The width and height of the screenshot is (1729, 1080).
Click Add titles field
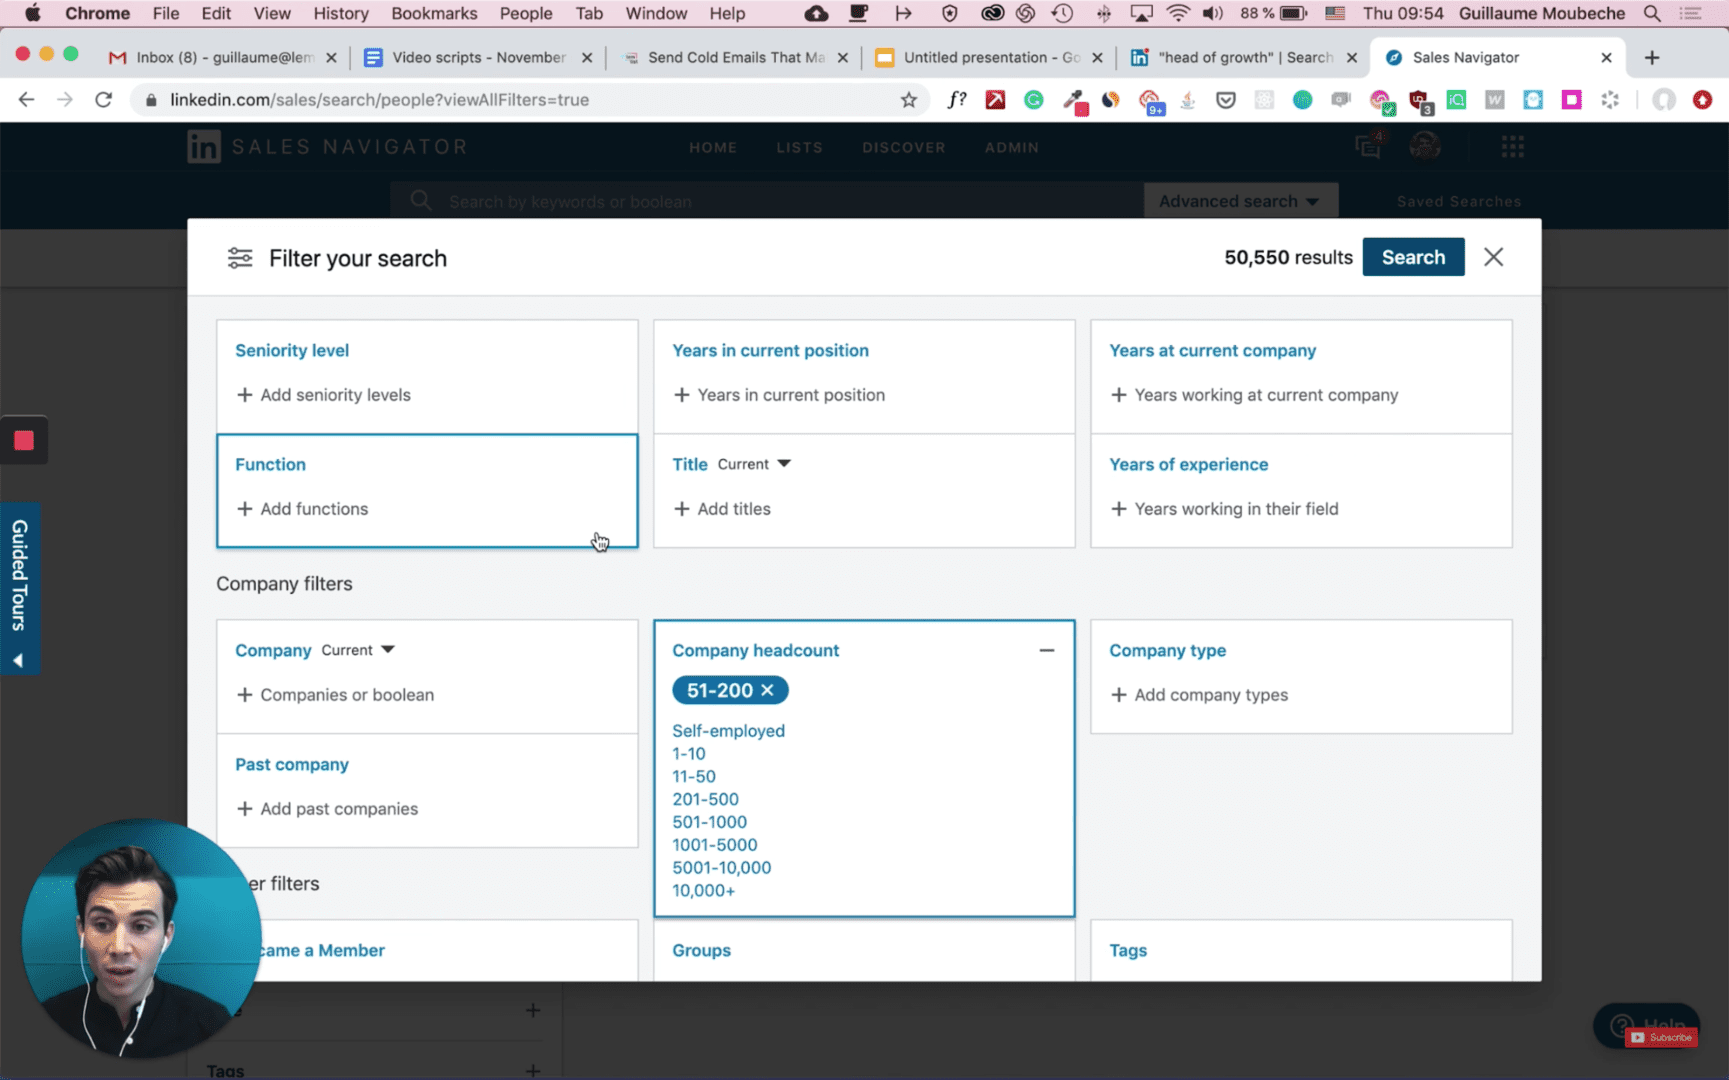coord(722,509)
